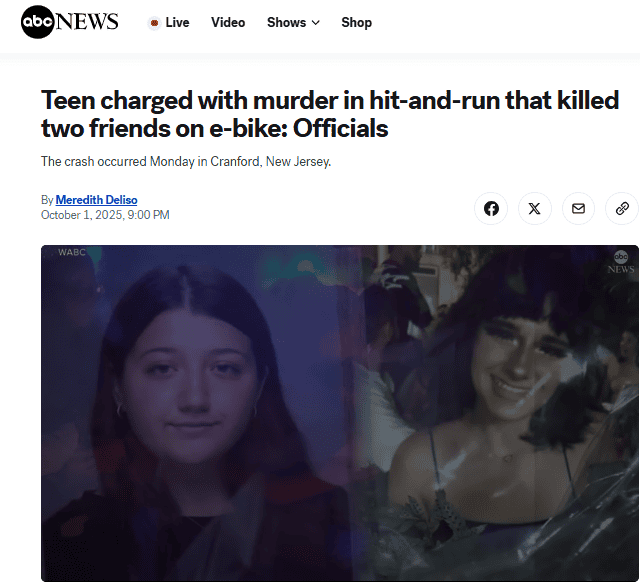640x582 pixels.
Task: Open the Shop menu item
Action: coord(356,22)
